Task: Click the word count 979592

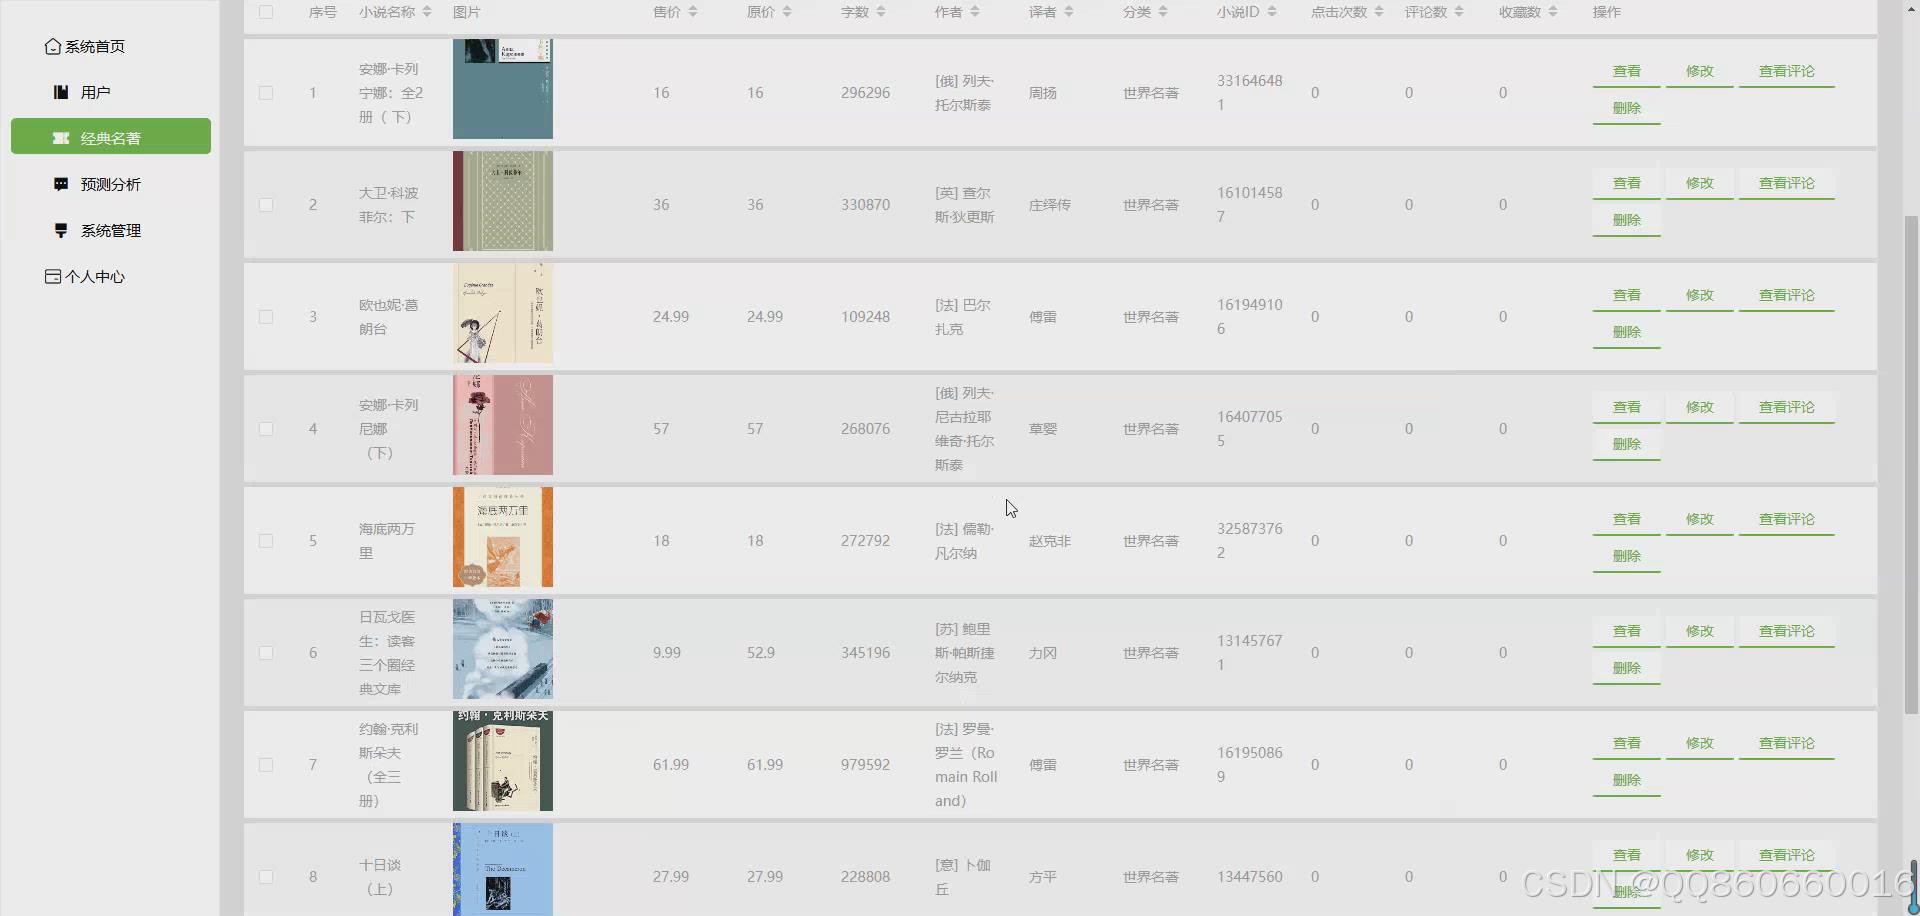Action: 865,765
